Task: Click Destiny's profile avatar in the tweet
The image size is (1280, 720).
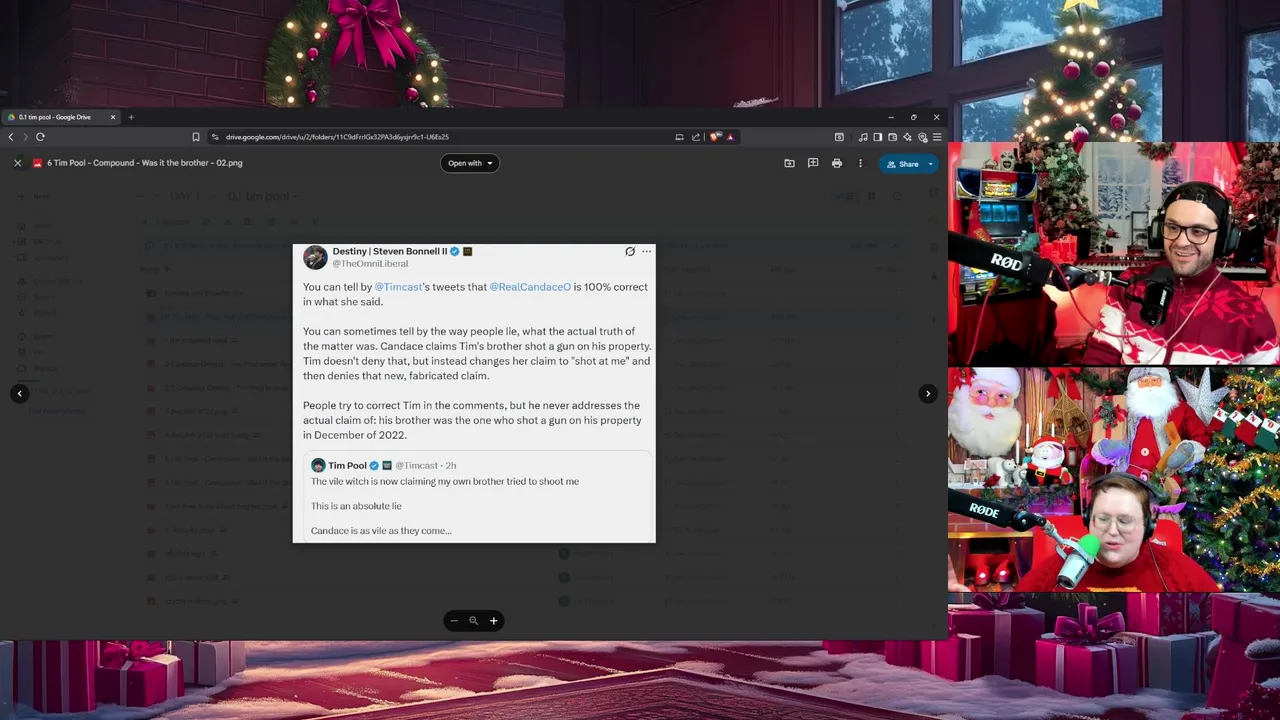Action: (315, 257)
